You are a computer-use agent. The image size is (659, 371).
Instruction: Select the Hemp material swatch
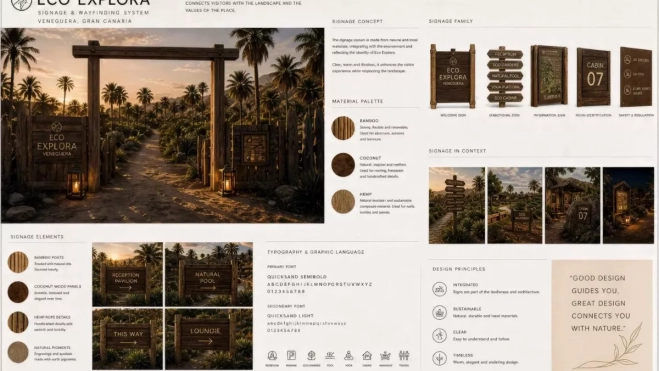click(x=343, y=201)
